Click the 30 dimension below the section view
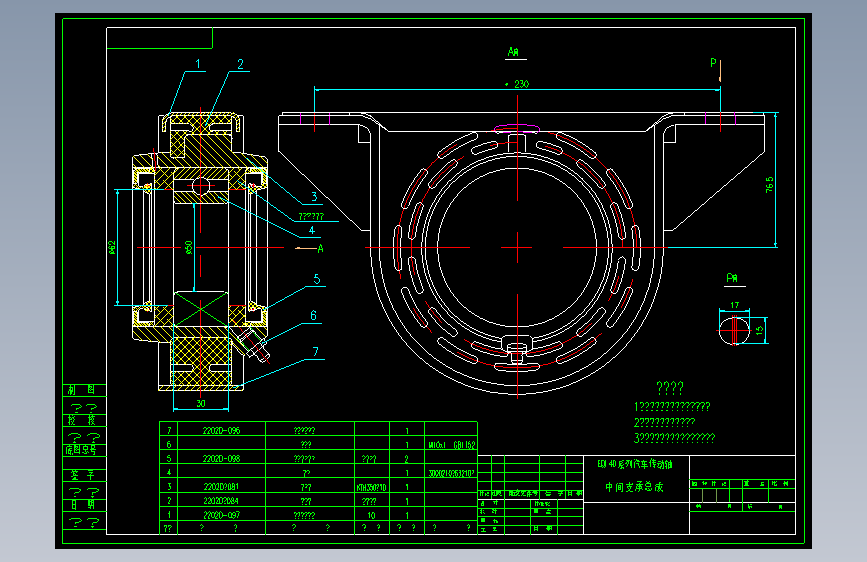The image size is (867, 562). 201,404
